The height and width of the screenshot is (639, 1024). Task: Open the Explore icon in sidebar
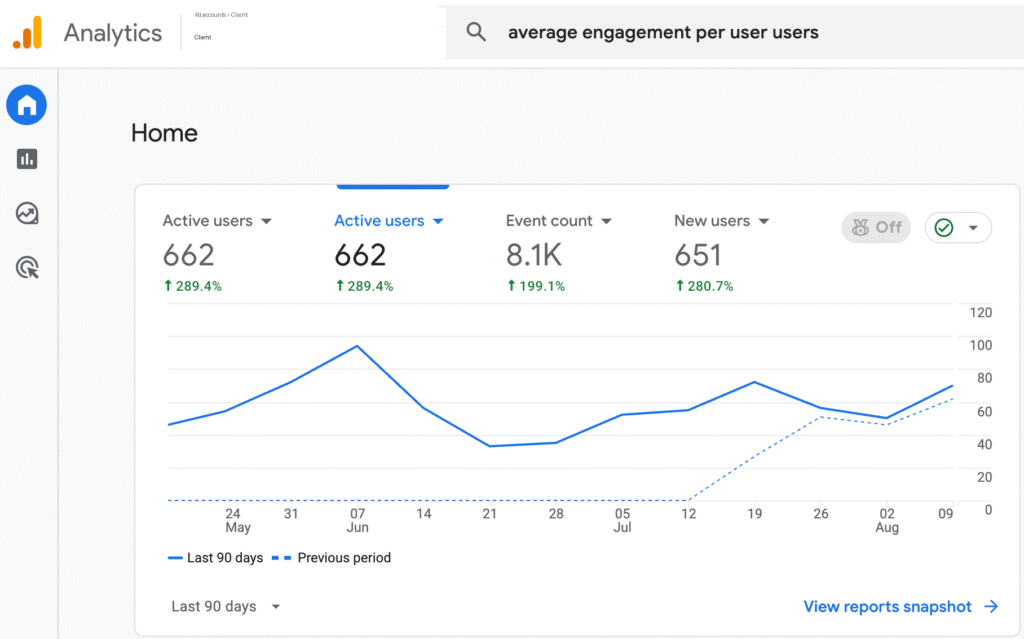coord(27,214)
